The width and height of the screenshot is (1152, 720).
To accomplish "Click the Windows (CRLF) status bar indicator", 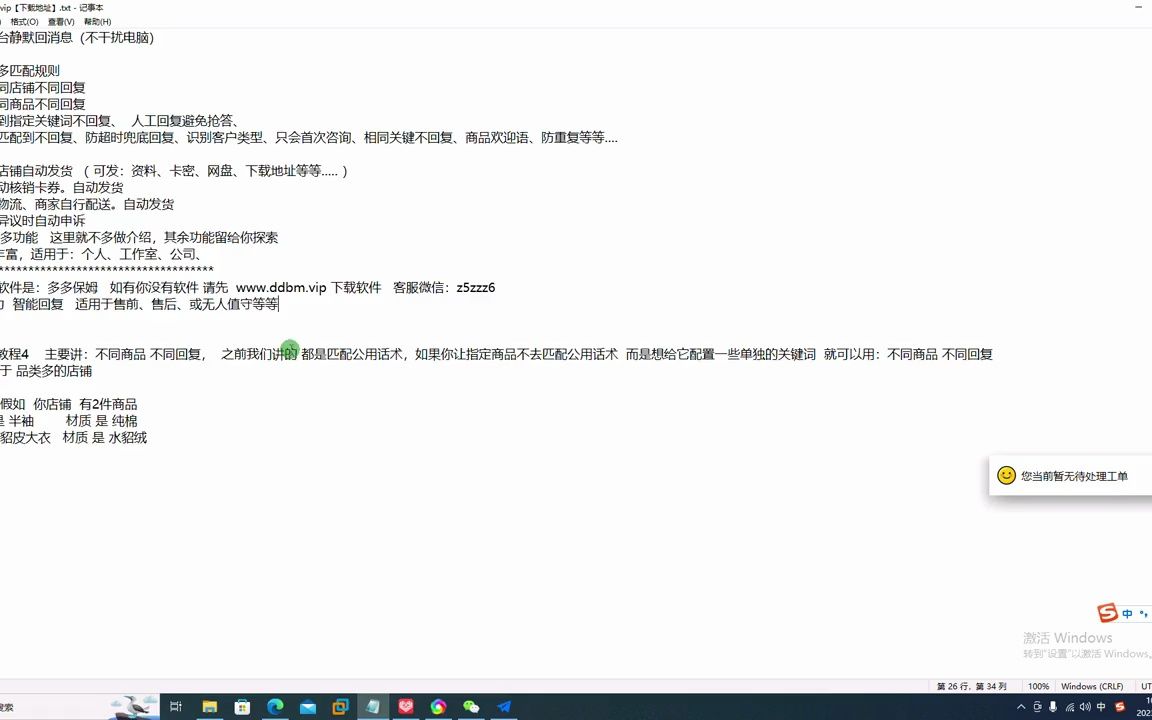I will point(1092,686).
